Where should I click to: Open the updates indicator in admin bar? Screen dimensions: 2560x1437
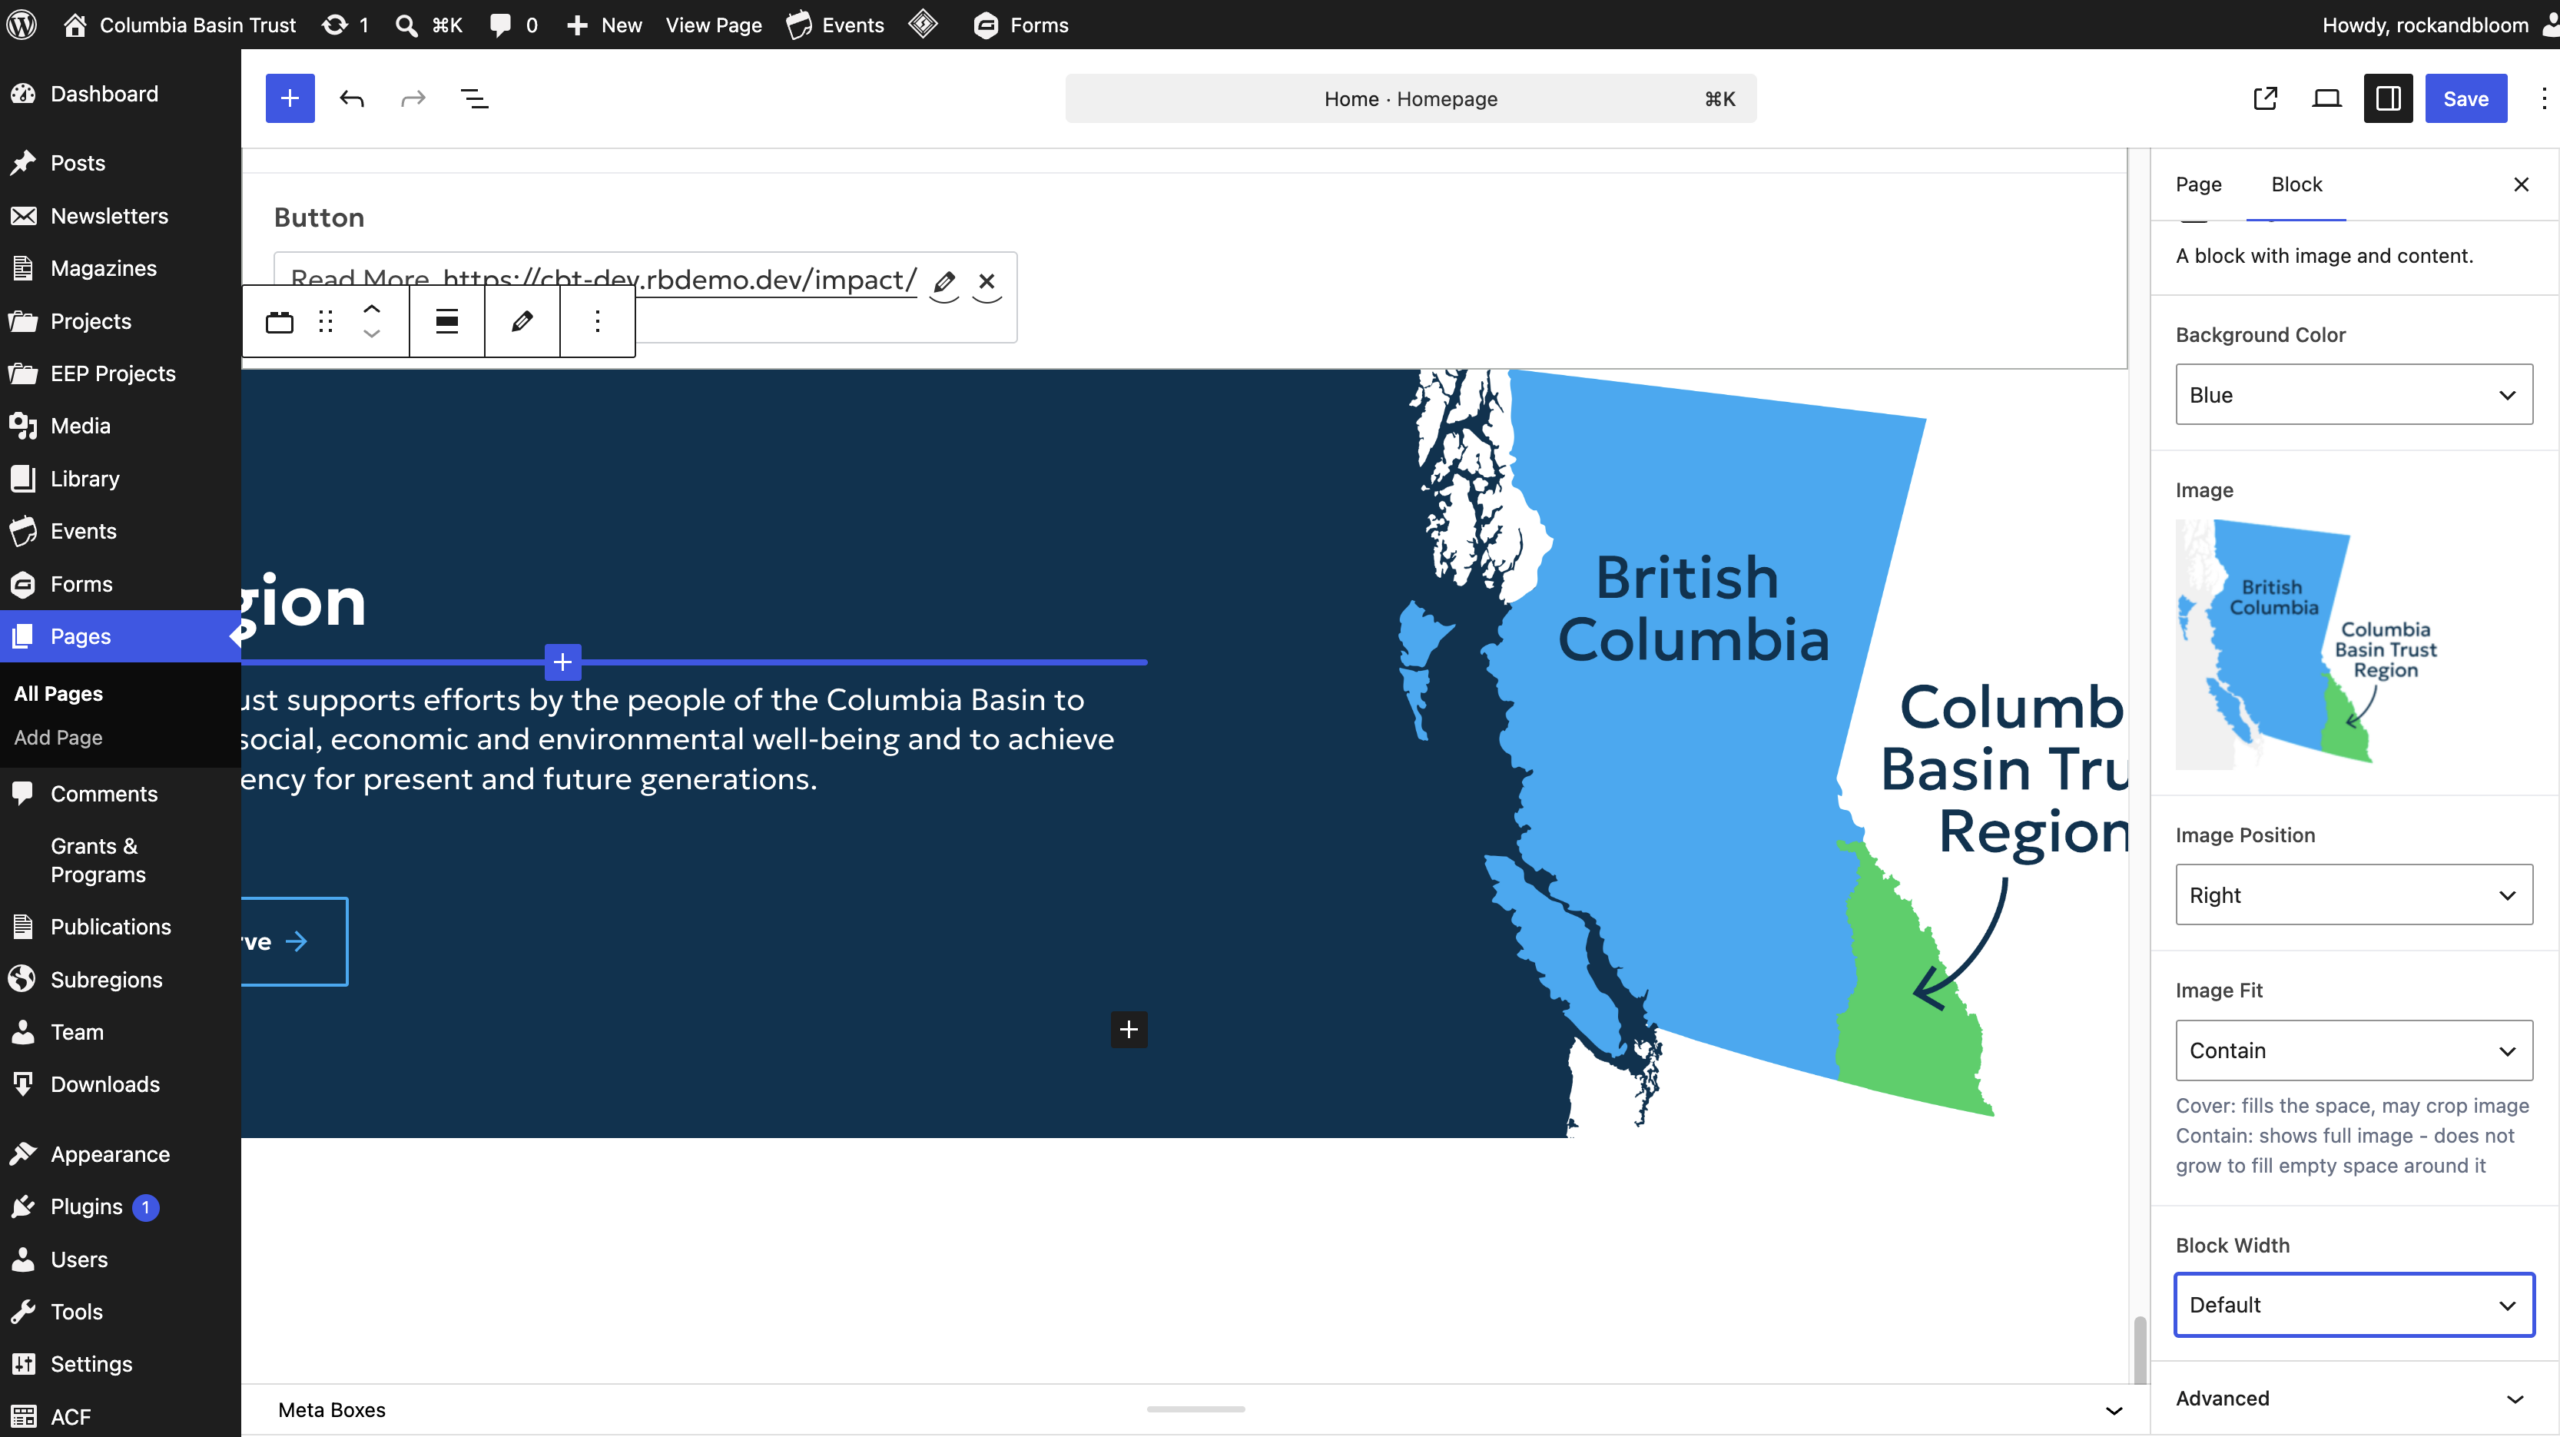coord(346,25)
